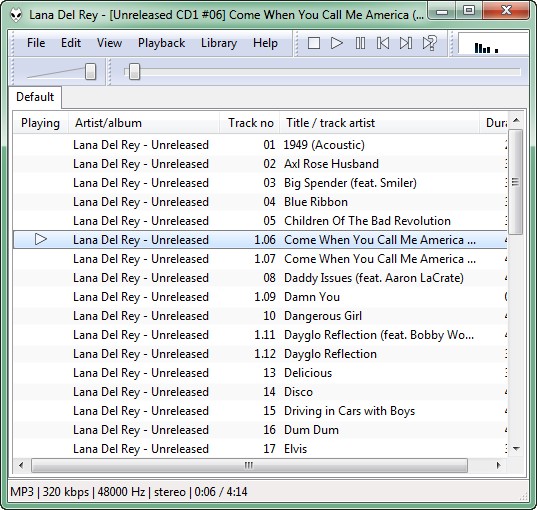Click the play indicator on the playing row

coord(41,239)
